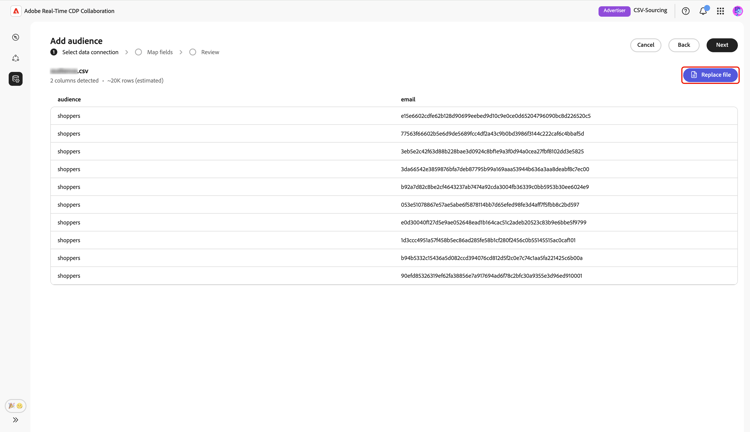Click the email hash starting '1d3ccc49'
The width and height of the screenshot is (750, 432).
pos(488,240)
